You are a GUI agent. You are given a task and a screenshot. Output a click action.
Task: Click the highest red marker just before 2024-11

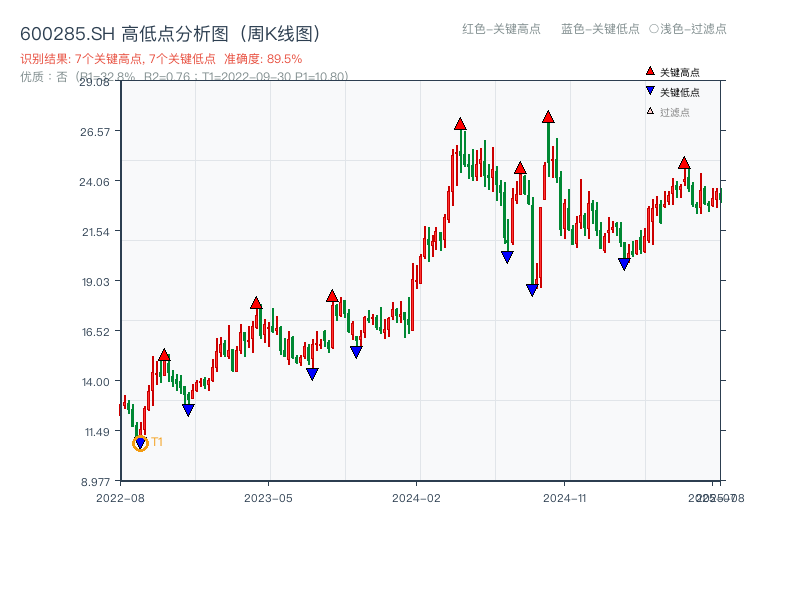[x=548, y=117]
